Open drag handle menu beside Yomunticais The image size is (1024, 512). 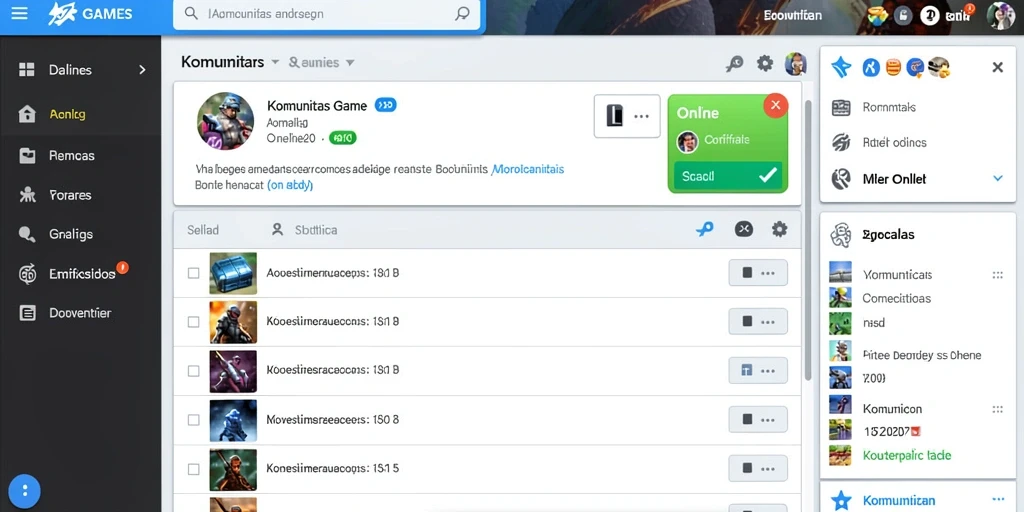click(x=997, y=275)
